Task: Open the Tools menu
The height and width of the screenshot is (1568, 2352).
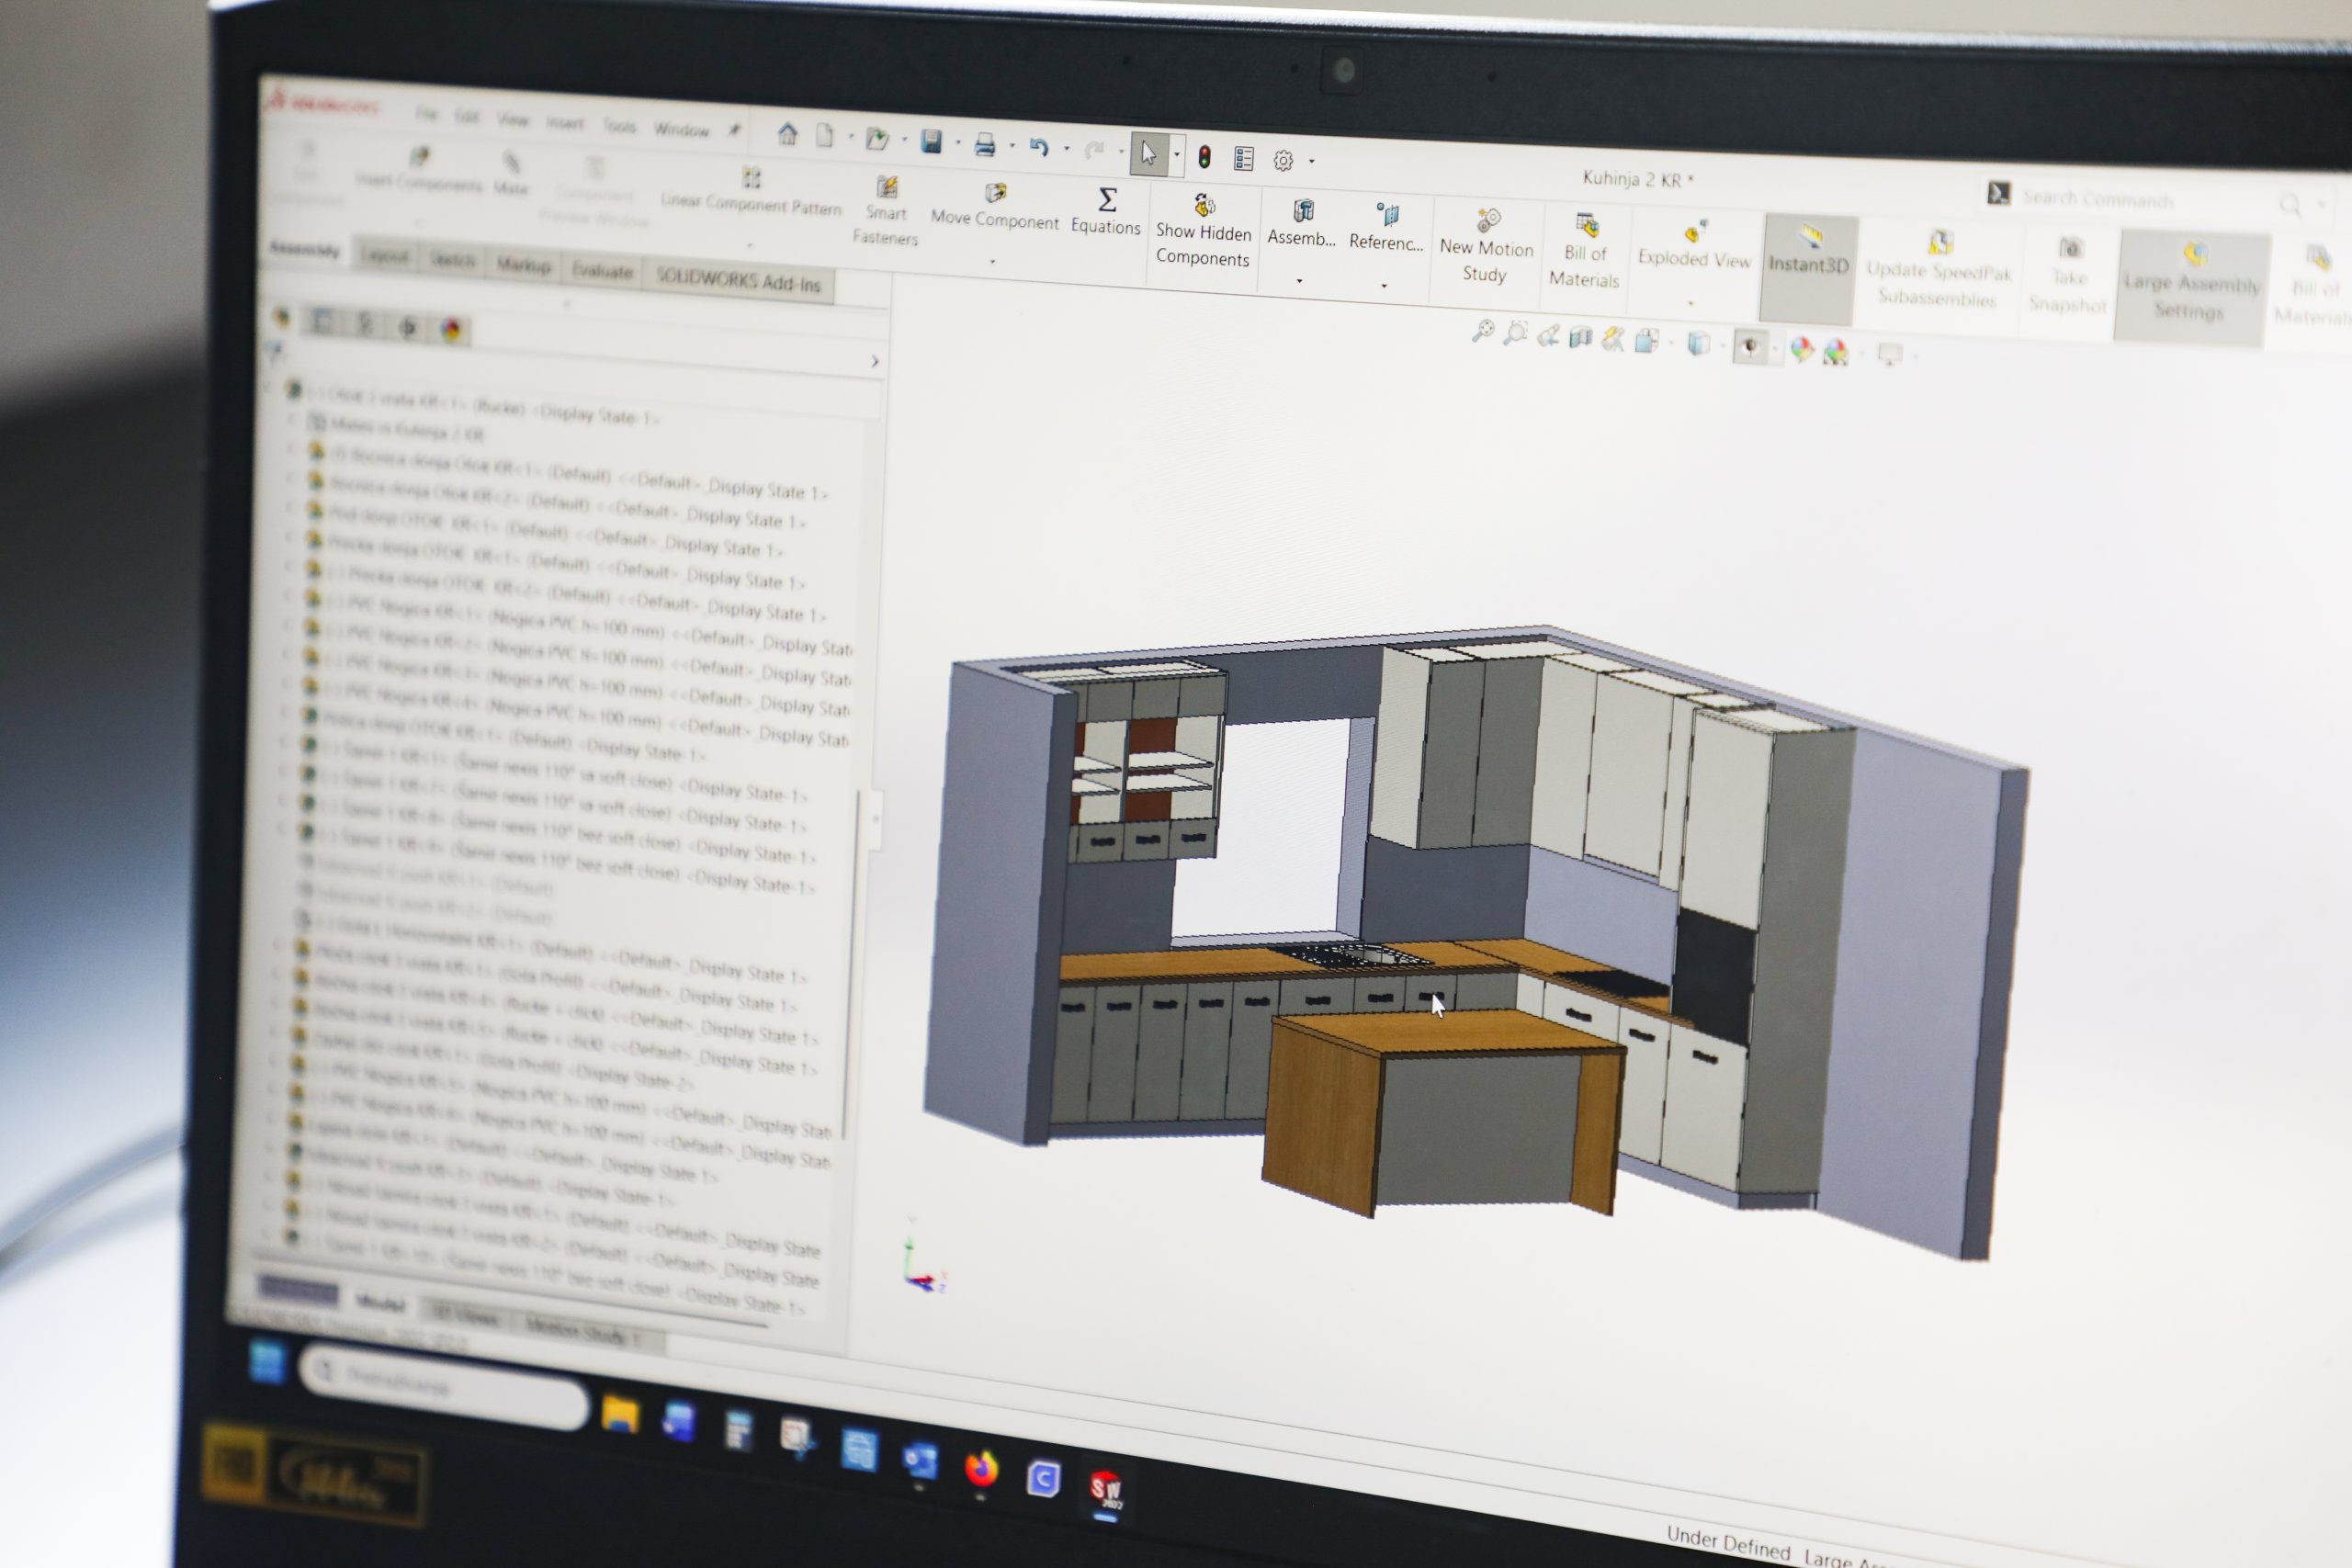Action: tap(619, 125)
